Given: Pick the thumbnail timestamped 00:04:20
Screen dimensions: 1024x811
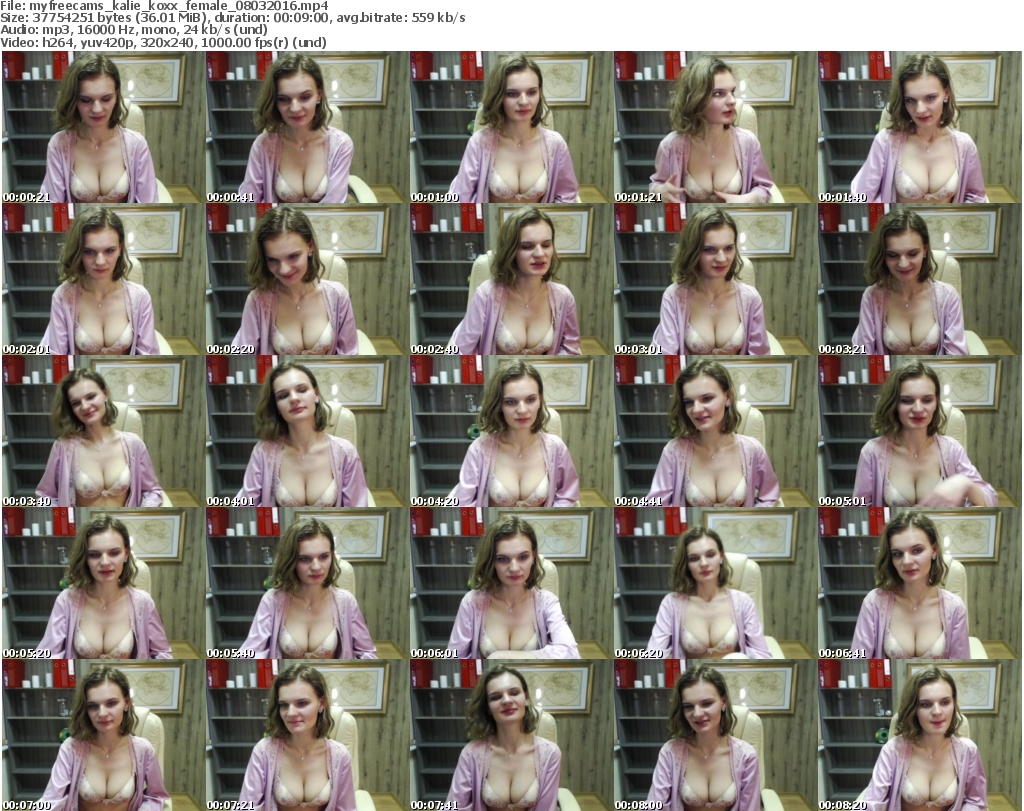Looking at the screenshot, I should point(511,432).
